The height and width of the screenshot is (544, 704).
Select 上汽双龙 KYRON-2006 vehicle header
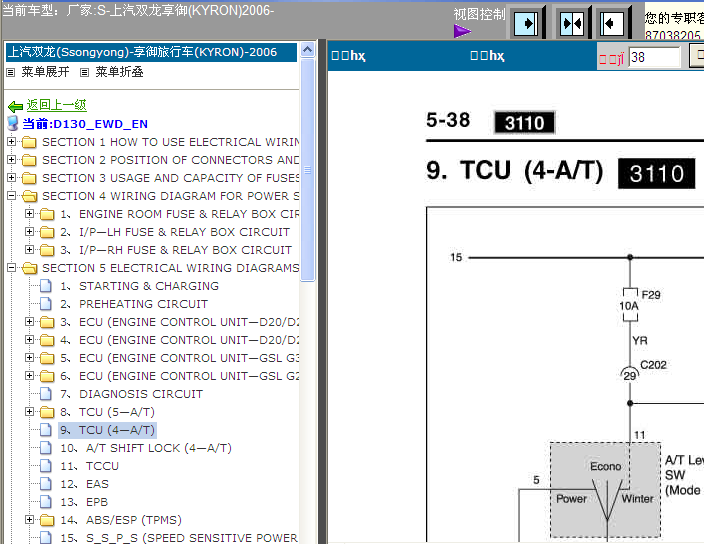point(151,52)
